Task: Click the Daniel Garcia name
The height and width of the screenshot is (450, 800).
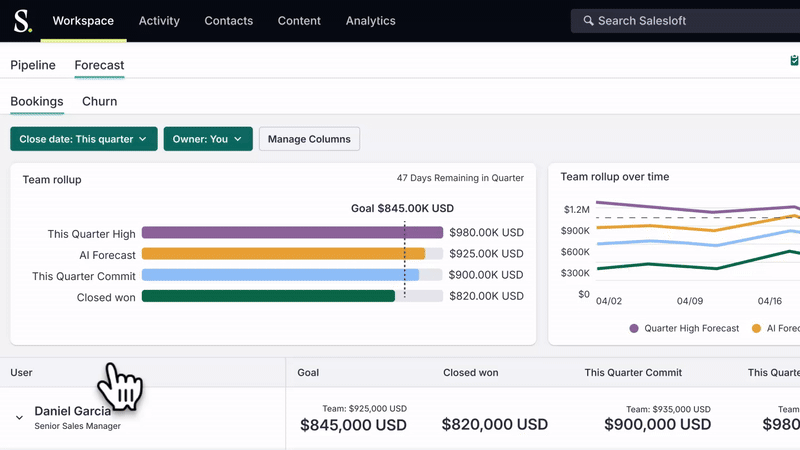Action: coord(72,411)
